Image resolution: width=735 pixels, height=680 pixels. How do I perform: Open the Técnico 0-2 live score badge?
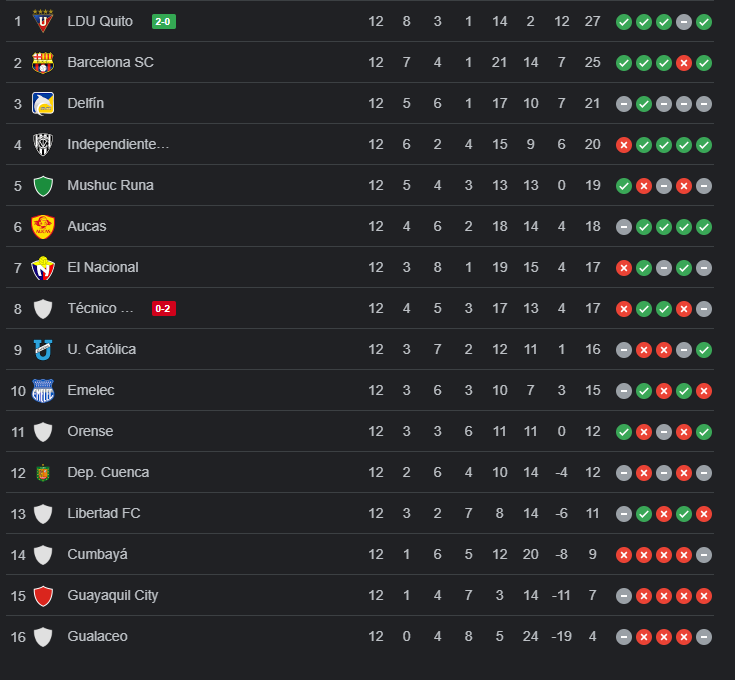pyautogui.click(x=163, y=308)
